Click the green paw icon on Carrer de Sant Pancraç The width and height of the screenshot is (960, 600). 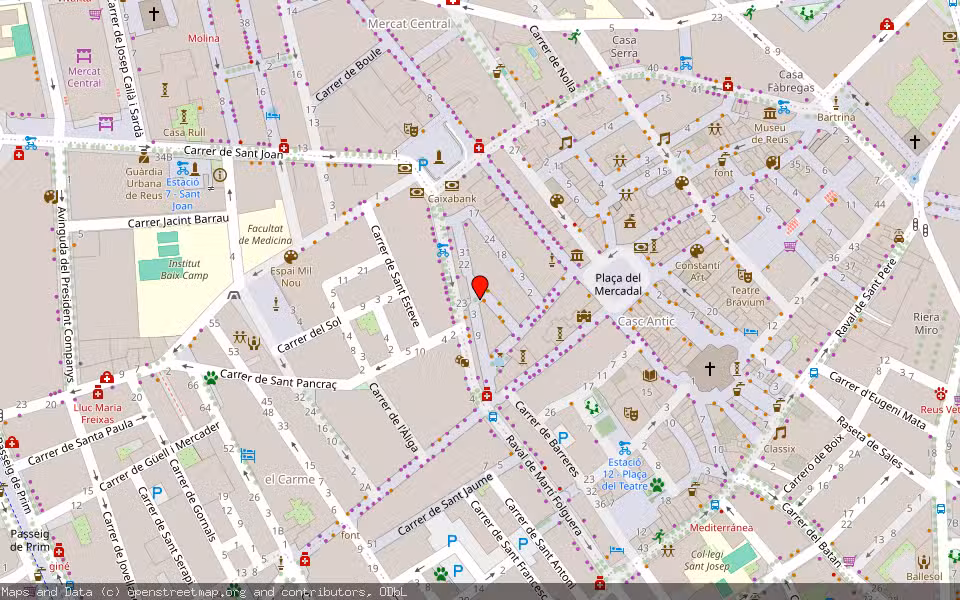coord(211,378)
